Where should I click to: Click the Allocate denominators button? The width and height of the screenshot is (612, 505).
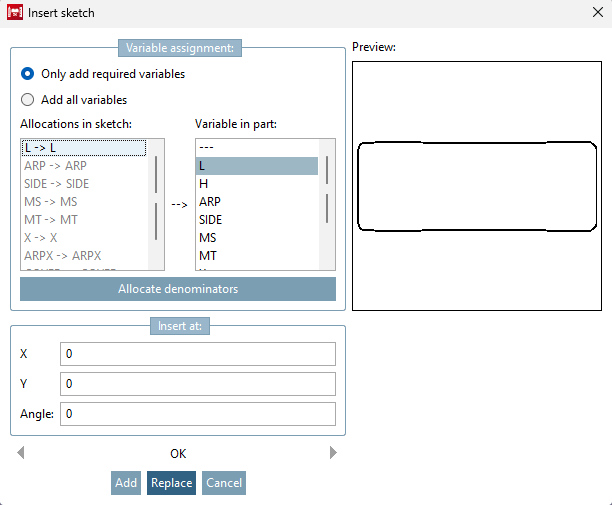coord(178,289)
